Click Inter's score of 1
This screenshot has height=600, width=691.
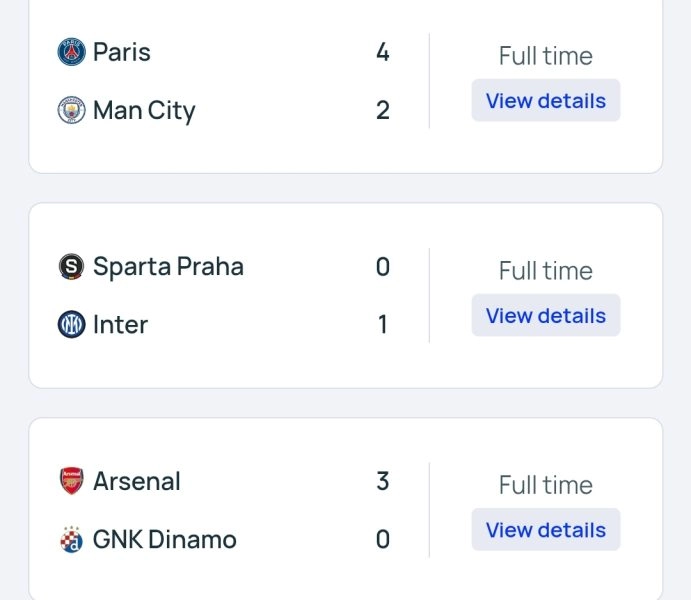(383, 325)
